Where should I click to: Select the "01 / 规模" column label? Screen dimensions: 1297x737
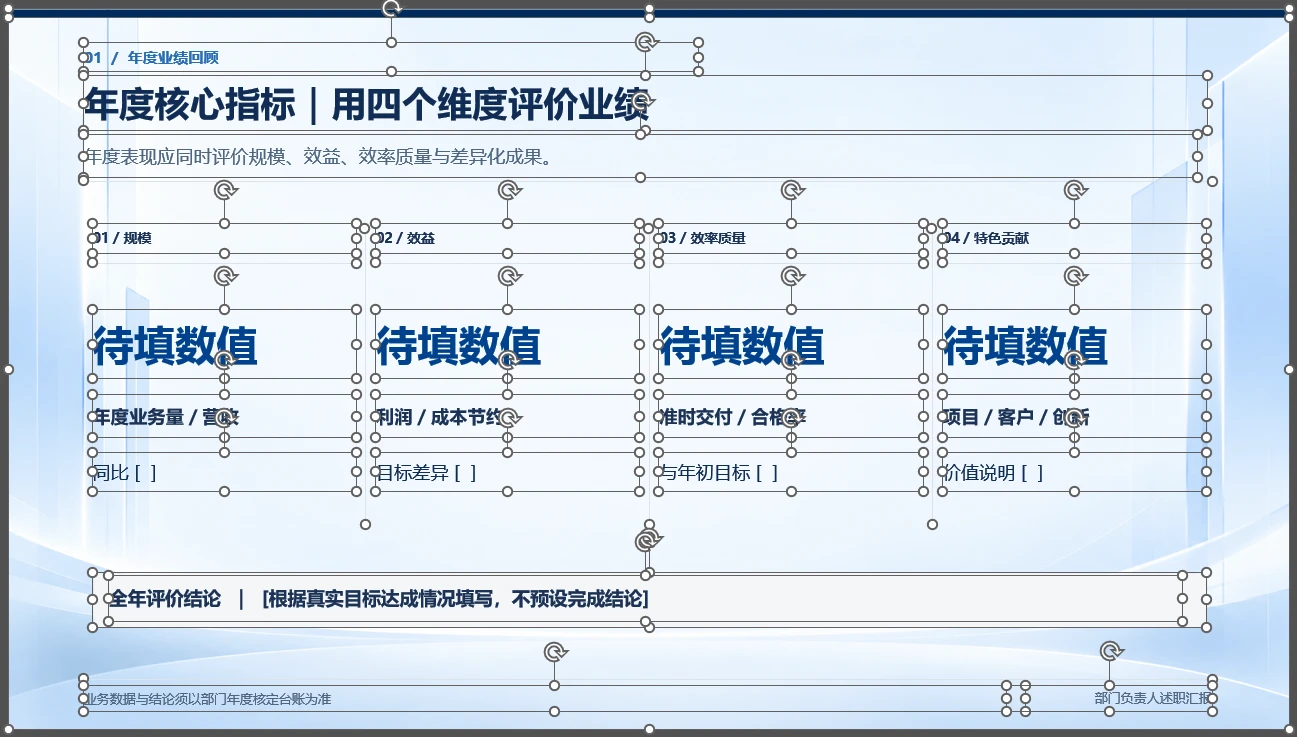click(x=122, y=238)
